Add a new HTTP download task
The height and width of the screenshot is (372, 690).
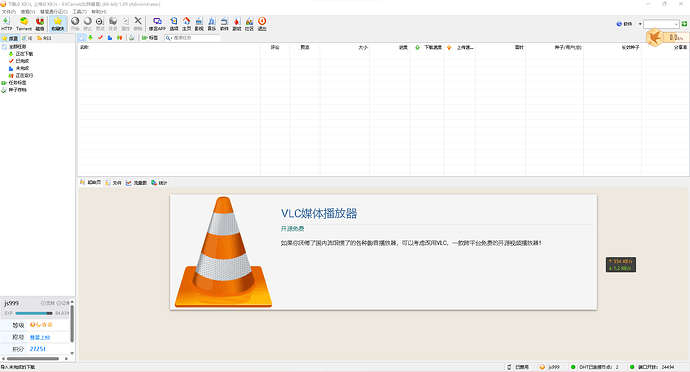pyautogui.click(x=7, y=24)
